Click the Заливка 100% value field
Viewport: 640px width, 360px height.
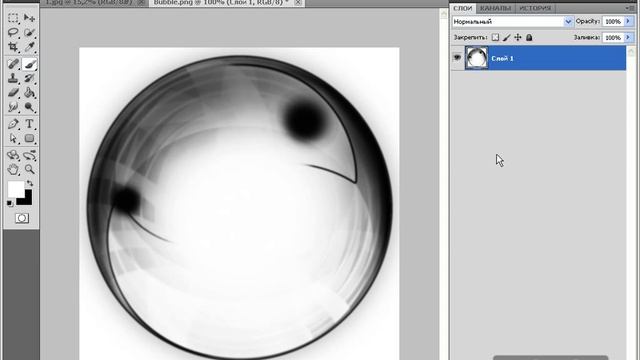click(613, 38)
